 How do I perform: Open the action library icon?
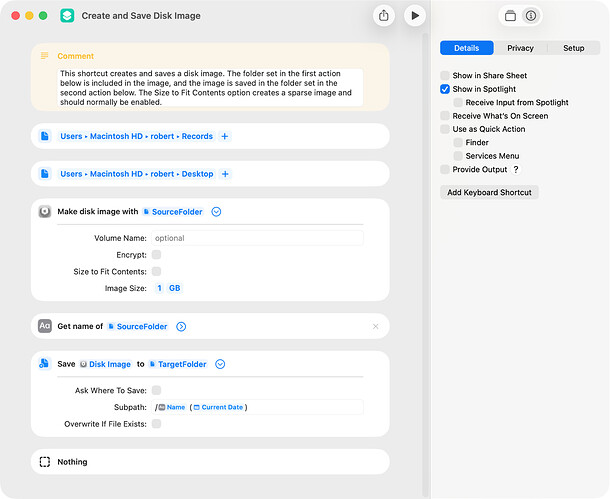(510, 16)
